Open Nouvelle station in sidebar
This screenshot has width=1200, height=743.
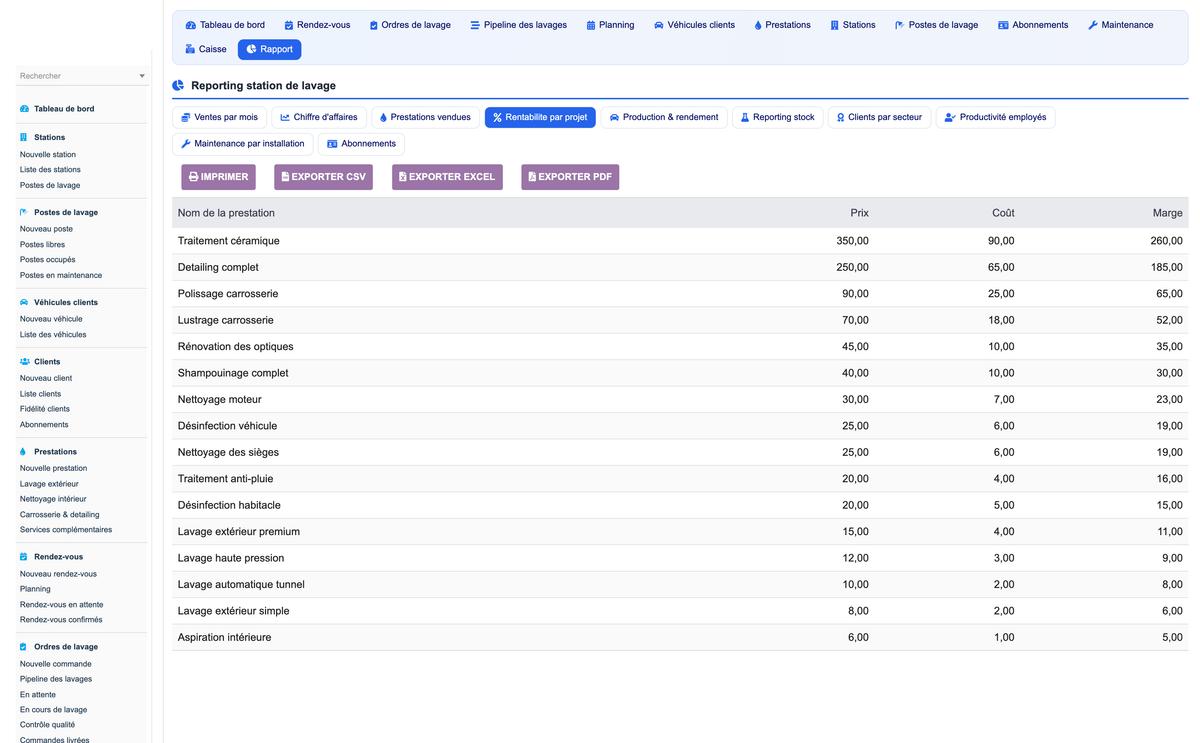(x=48, y=155)
